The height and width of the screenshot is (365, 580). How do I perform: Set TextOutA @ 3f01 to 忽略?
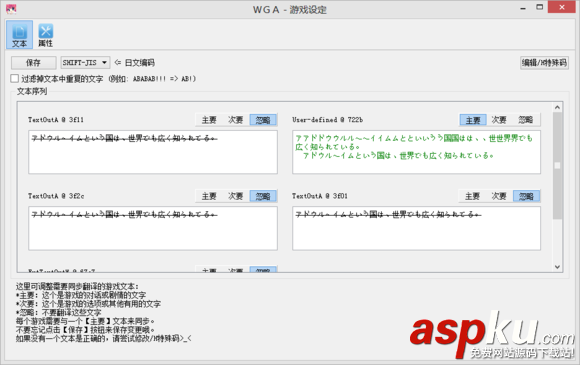click(x=526, y=196)
